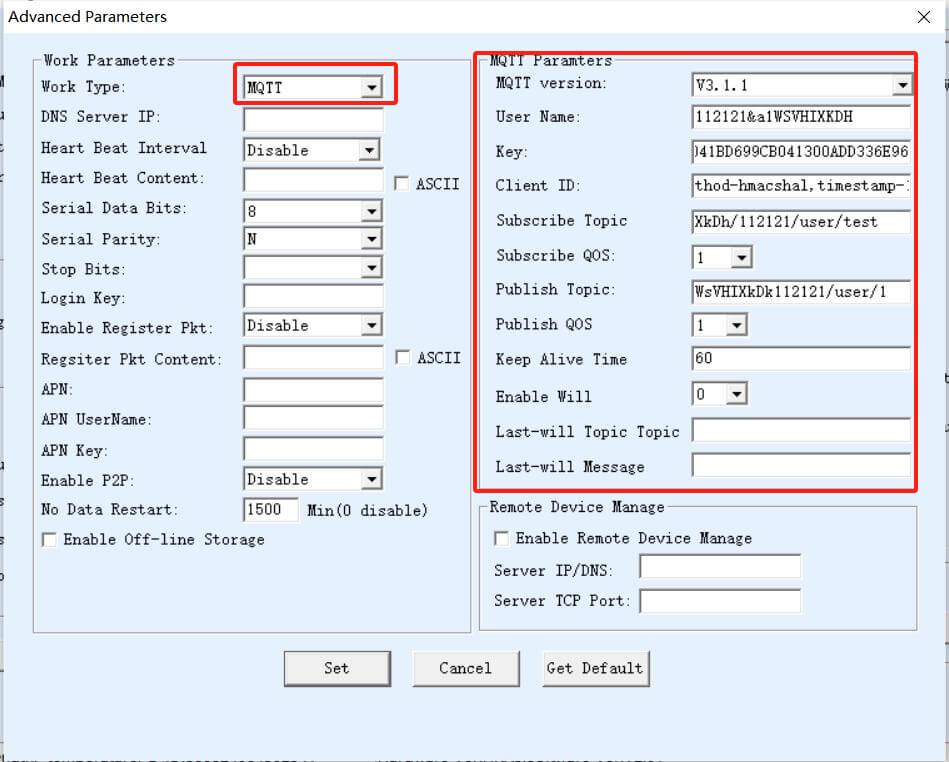Click the Subscribe Topic field
This screenshot has width=949, height=762.
pyautogui.click(x=801, y=222)
